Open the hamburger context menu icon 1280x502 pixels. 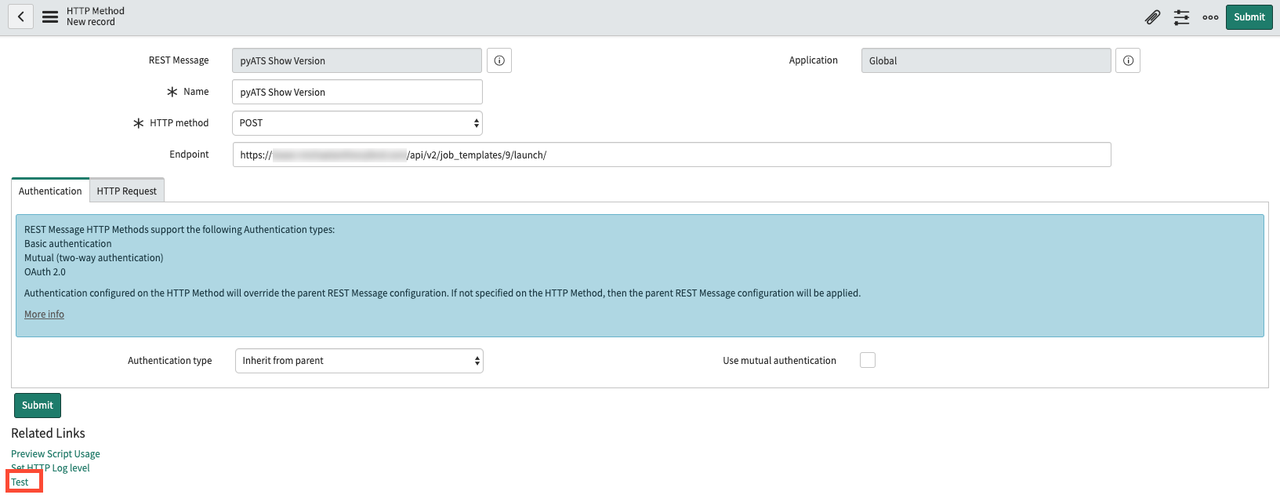[50, 17]
